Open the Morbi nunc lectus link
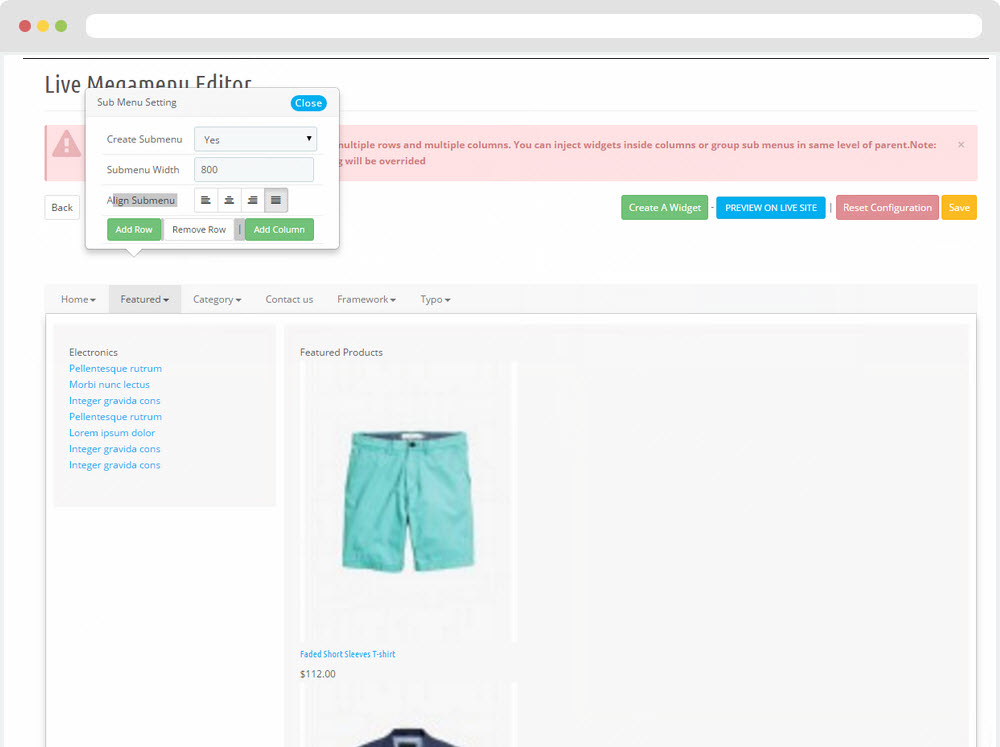Viewport: 1000px width, 747px height. click(x=109, y=385)
